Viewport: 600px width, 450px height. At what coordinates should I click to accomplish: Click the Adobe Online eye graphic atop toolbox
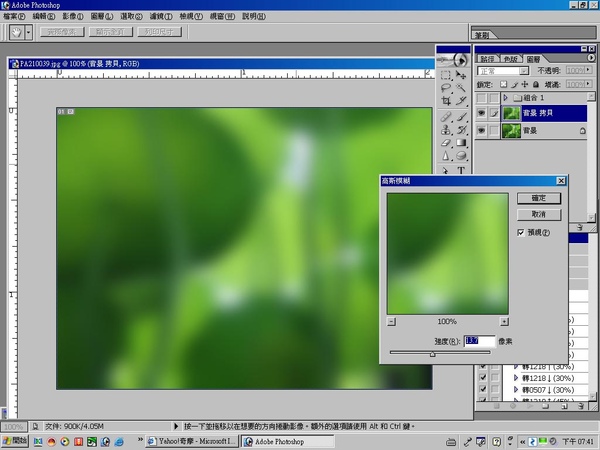point(453,60)
